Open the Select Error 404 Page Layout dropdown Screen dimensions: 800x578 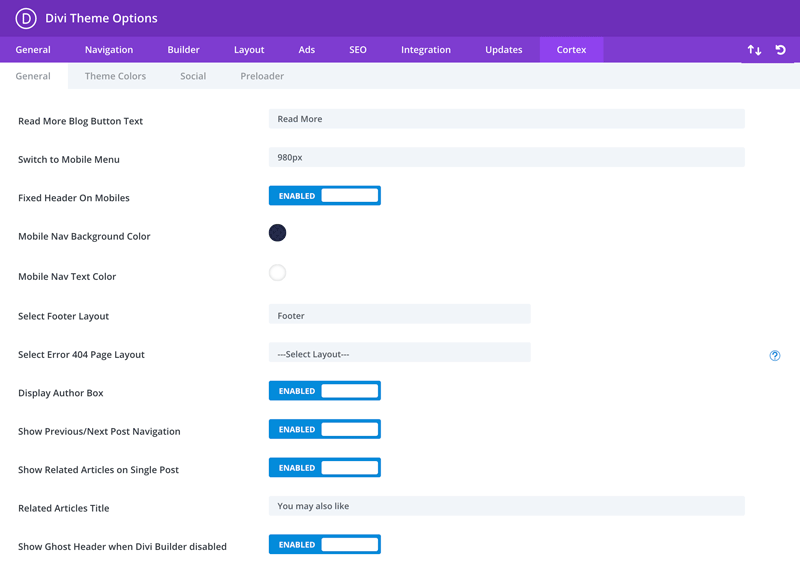click(399, 353)
